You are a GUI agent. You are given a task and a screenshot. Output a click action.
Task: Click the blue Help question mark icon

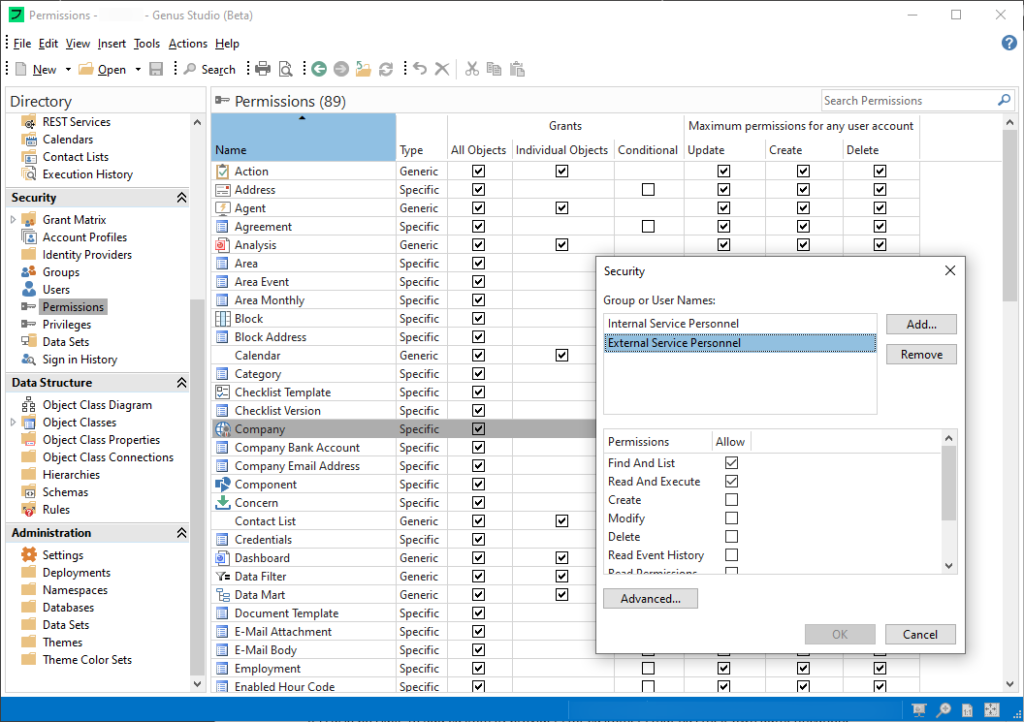tap(1009, 43)
